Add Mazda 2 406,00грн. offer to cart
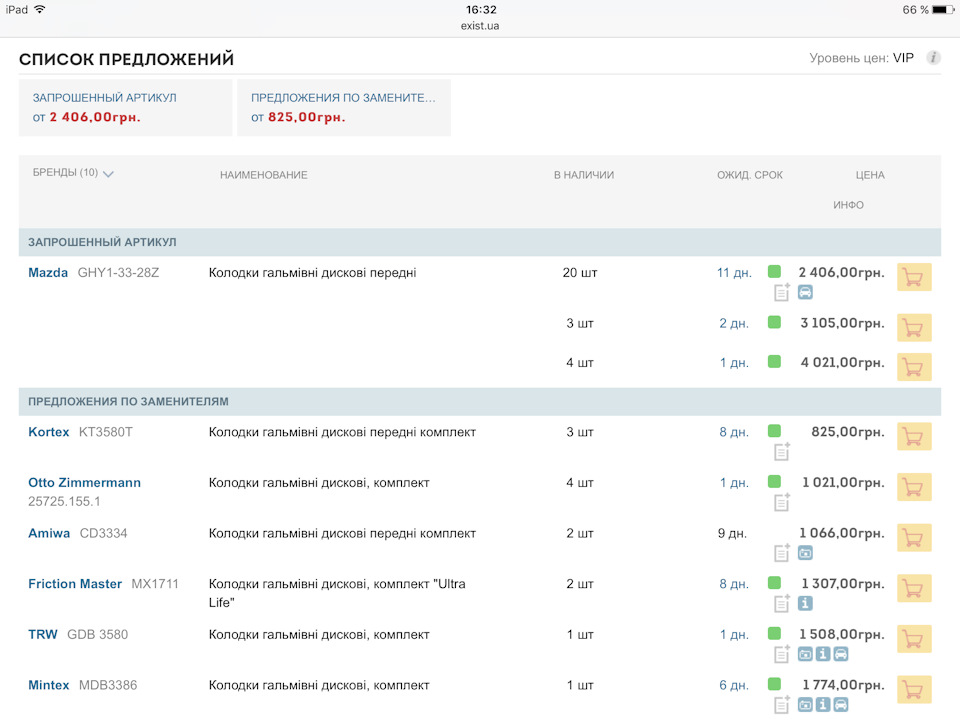Image resolution: width=960 pixels, height=720 pixels. coord(913,277)
